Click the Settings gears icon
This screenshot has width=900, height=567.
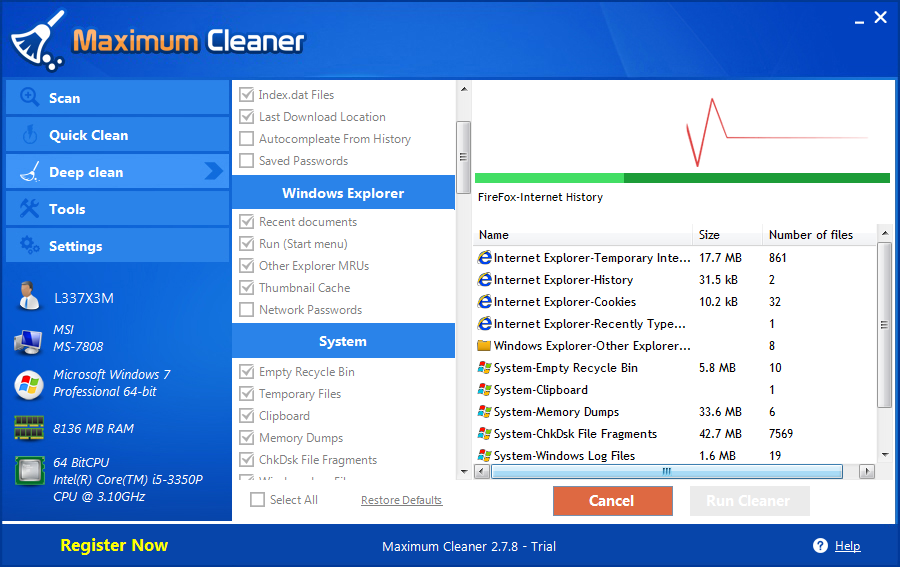click(x=29, y=245)
